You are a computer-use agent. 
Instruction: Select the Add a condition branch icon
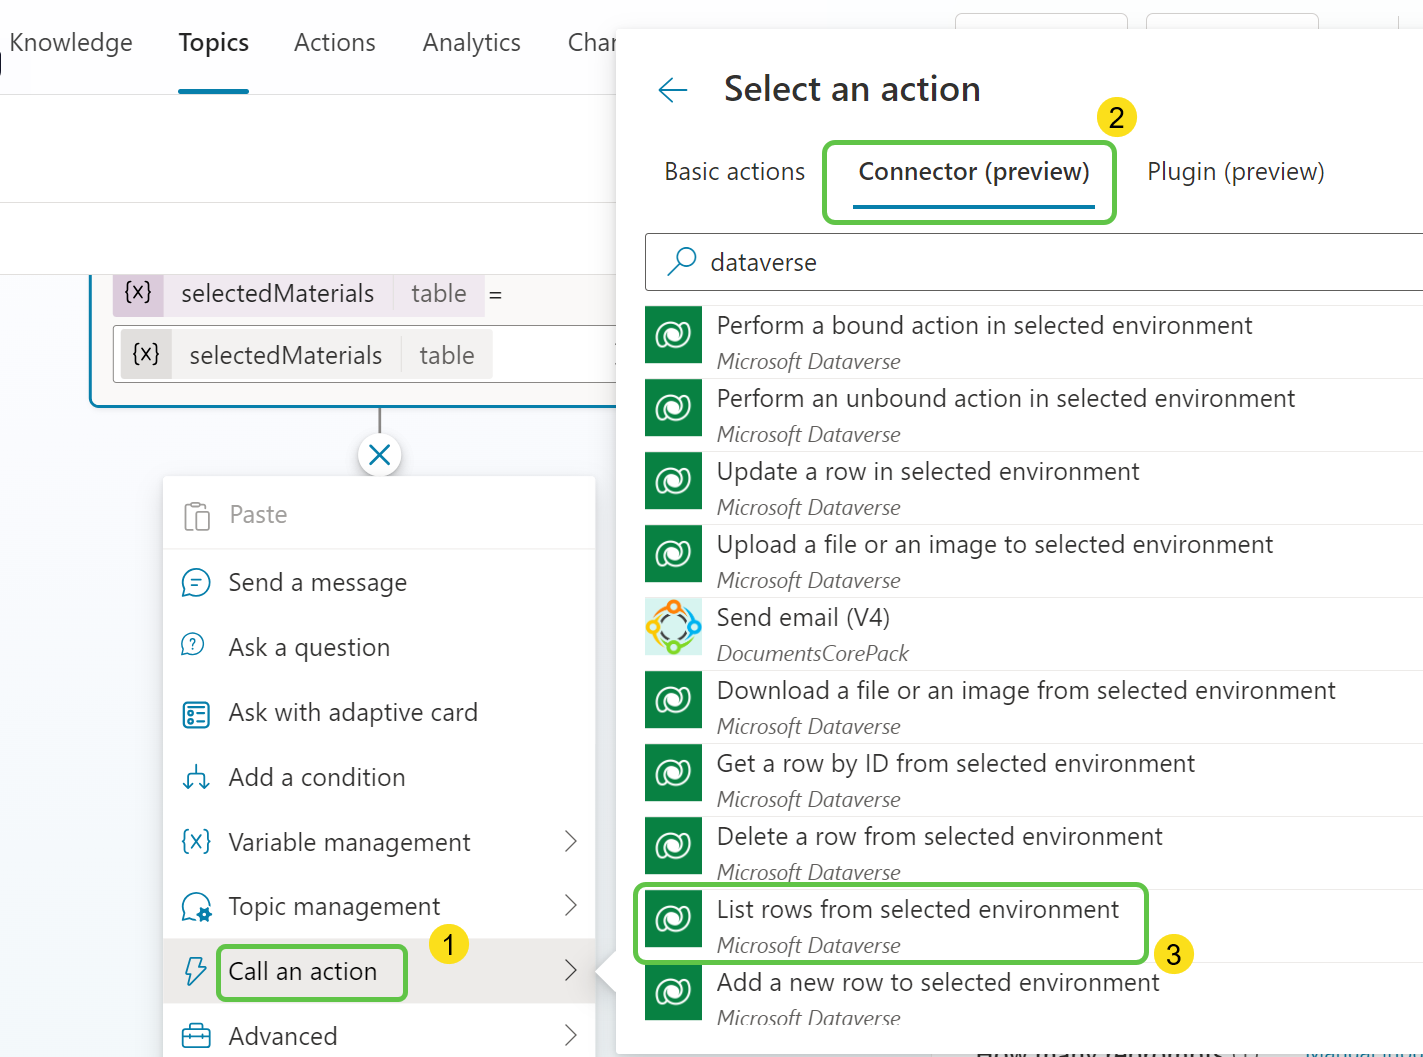coord(195,777)
